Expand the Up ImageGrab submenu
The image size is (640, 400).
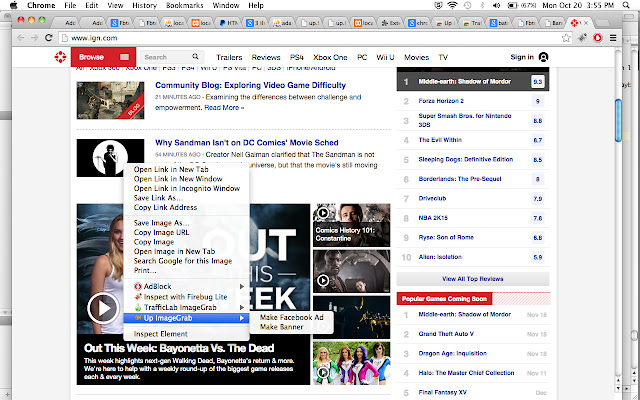pyautogui.click(x=187, y=318)
